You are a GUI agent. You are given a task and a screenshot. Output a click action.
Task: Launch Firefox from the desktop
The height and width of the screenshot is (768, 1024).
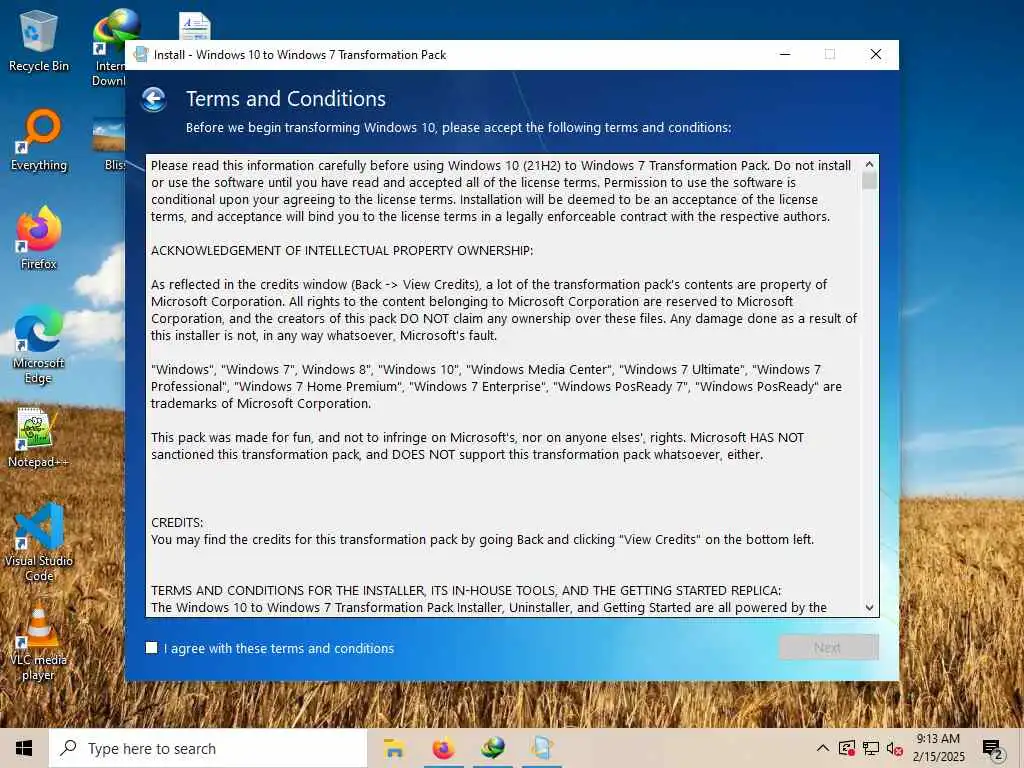(39, 238)
